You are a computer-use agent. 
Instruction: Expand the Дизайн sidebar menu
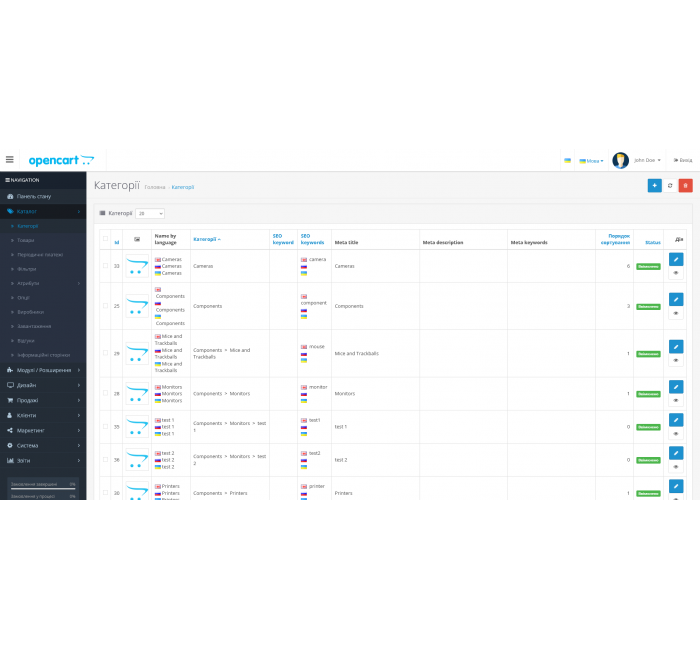43,385
